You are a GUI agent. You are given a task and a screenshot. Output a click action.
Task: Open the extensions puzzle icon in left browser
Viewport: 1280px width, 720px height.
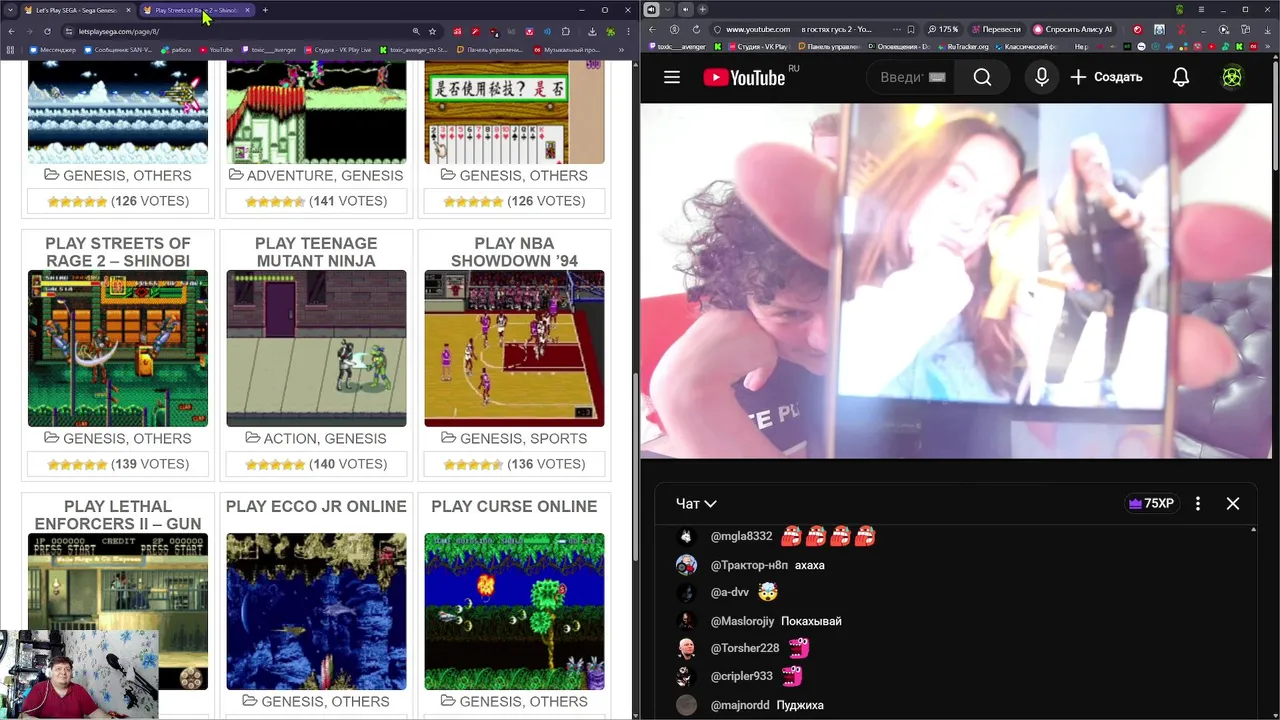tap(565, 31)
